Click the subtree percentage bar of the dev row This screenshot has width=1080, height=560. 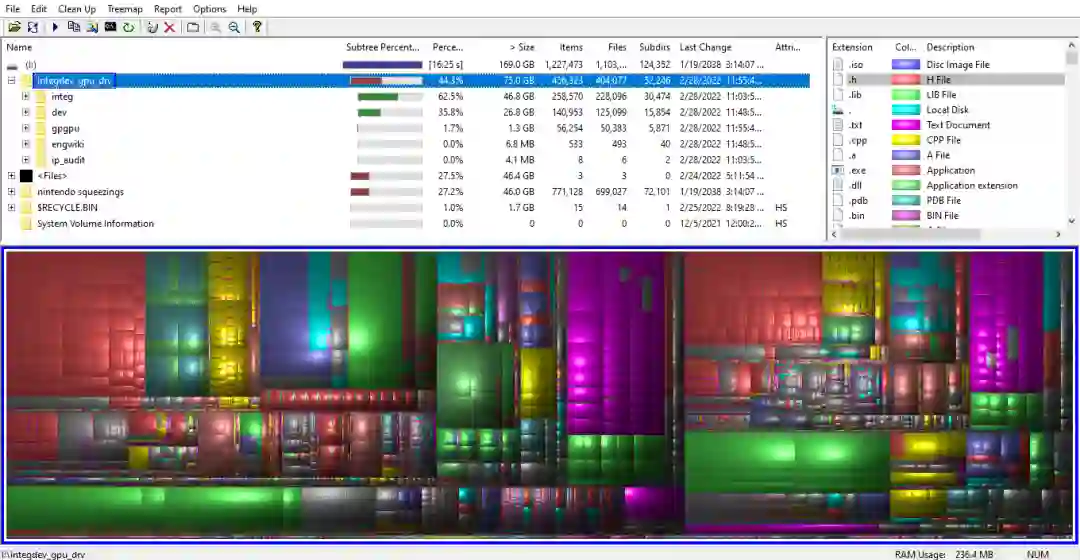(390, 112)
